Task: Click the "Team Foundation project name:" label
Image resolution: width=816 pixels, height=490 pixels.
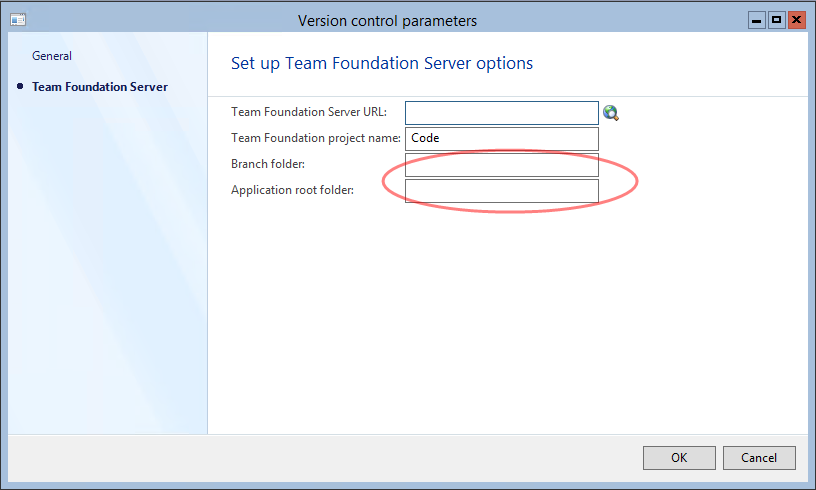Action: [x=315, y=138]
